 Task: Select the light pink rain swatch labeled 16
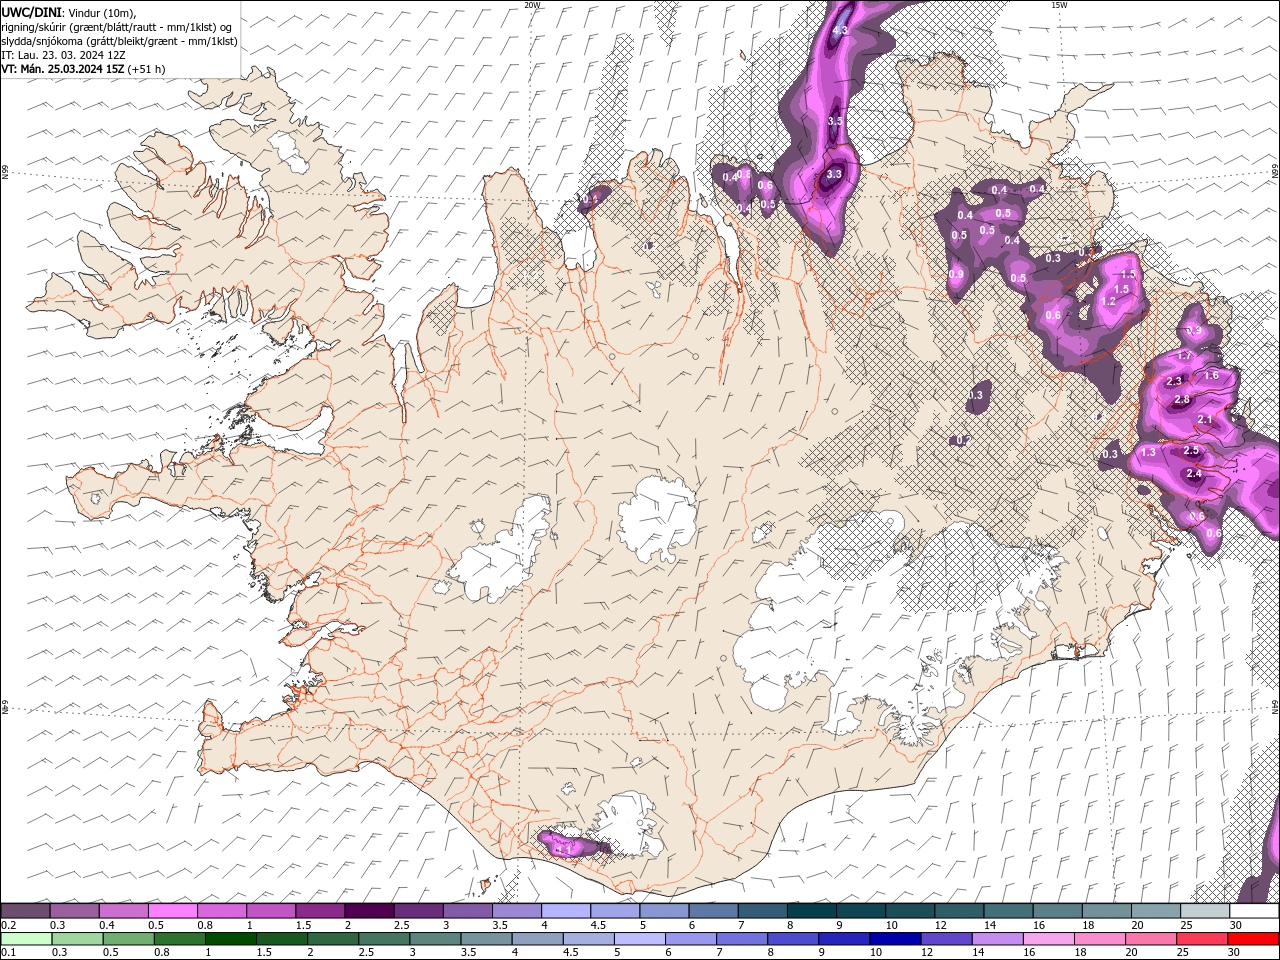point(1049,939)
